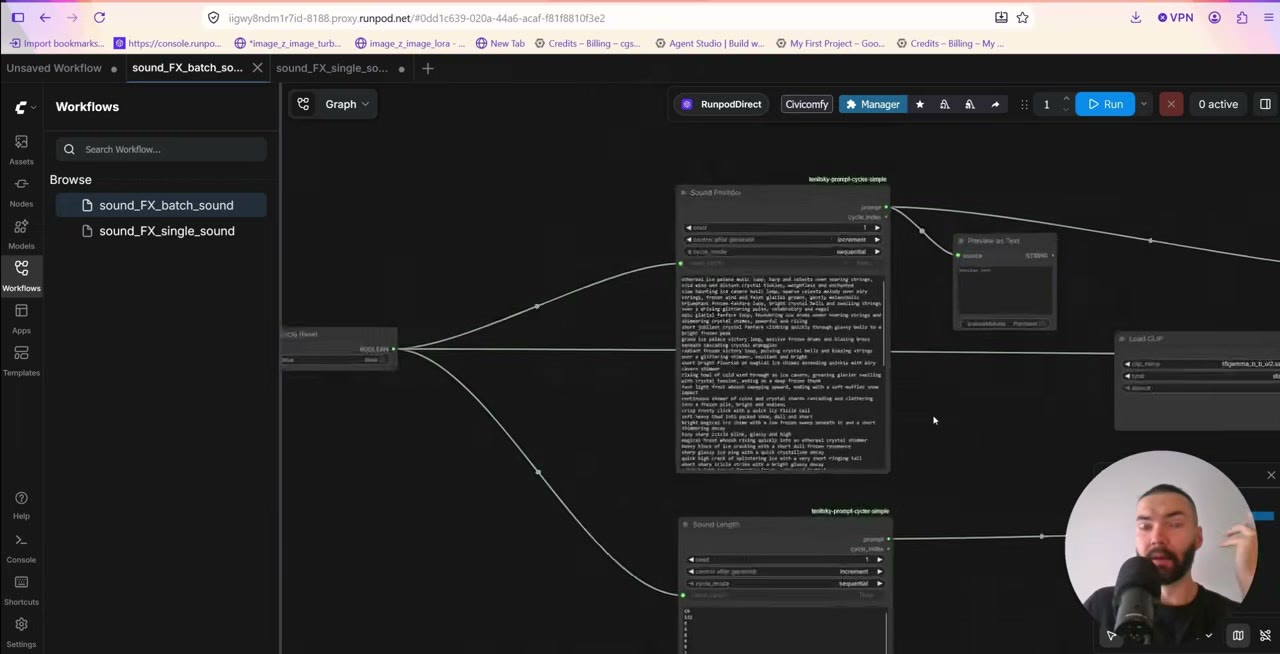This screenshot has height=654, width=1280.
Task: Open the Nodes library panel
Action: click(21, 191)
